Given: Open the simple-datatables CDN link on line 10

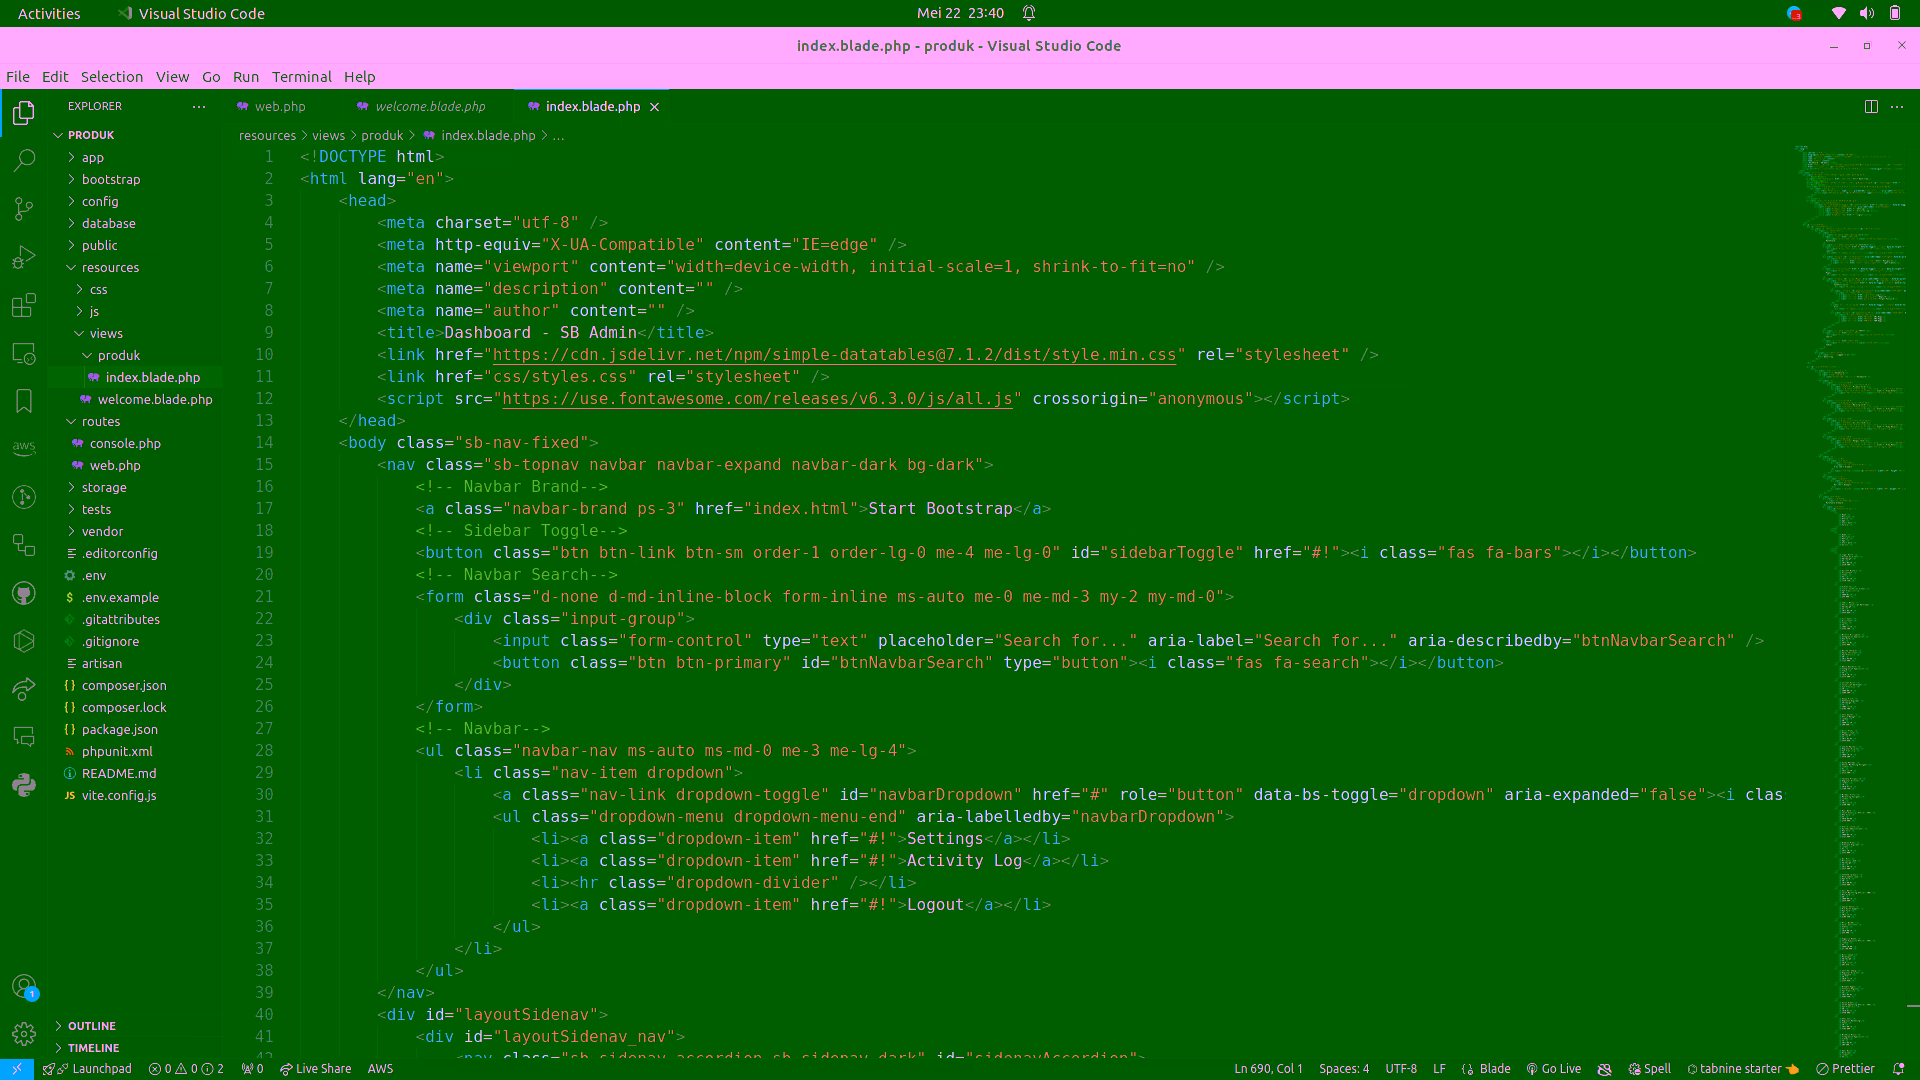Looking at the screenshot, I should pos(835,354).
